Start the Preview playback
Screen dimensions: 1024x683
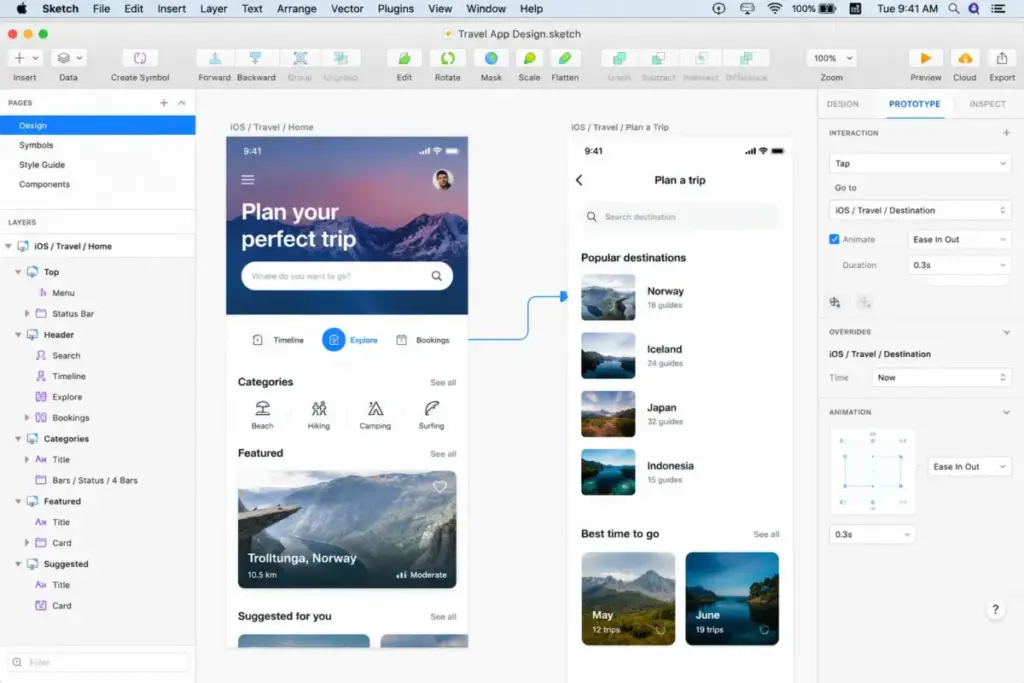[x=925, y=58]
